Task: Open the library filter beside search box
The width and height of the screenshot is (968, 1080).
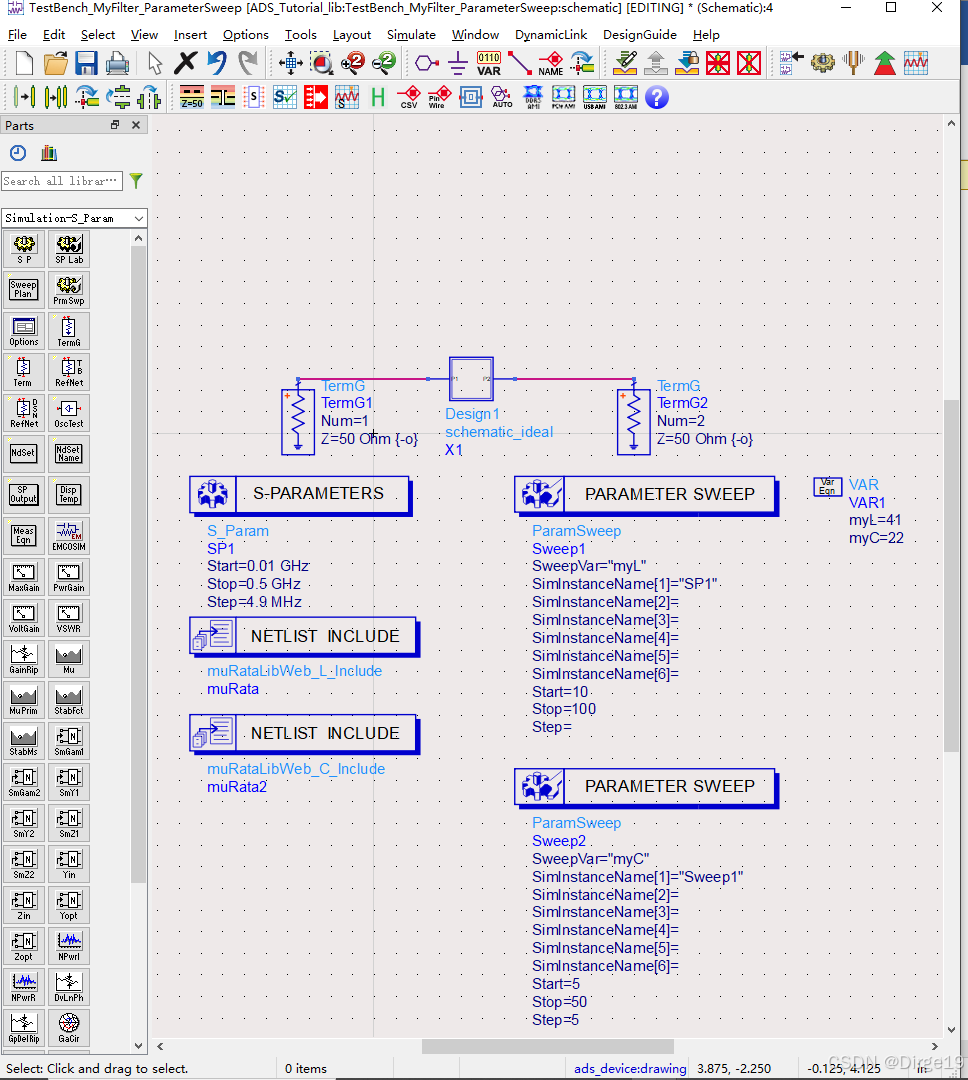Action: 135,181
